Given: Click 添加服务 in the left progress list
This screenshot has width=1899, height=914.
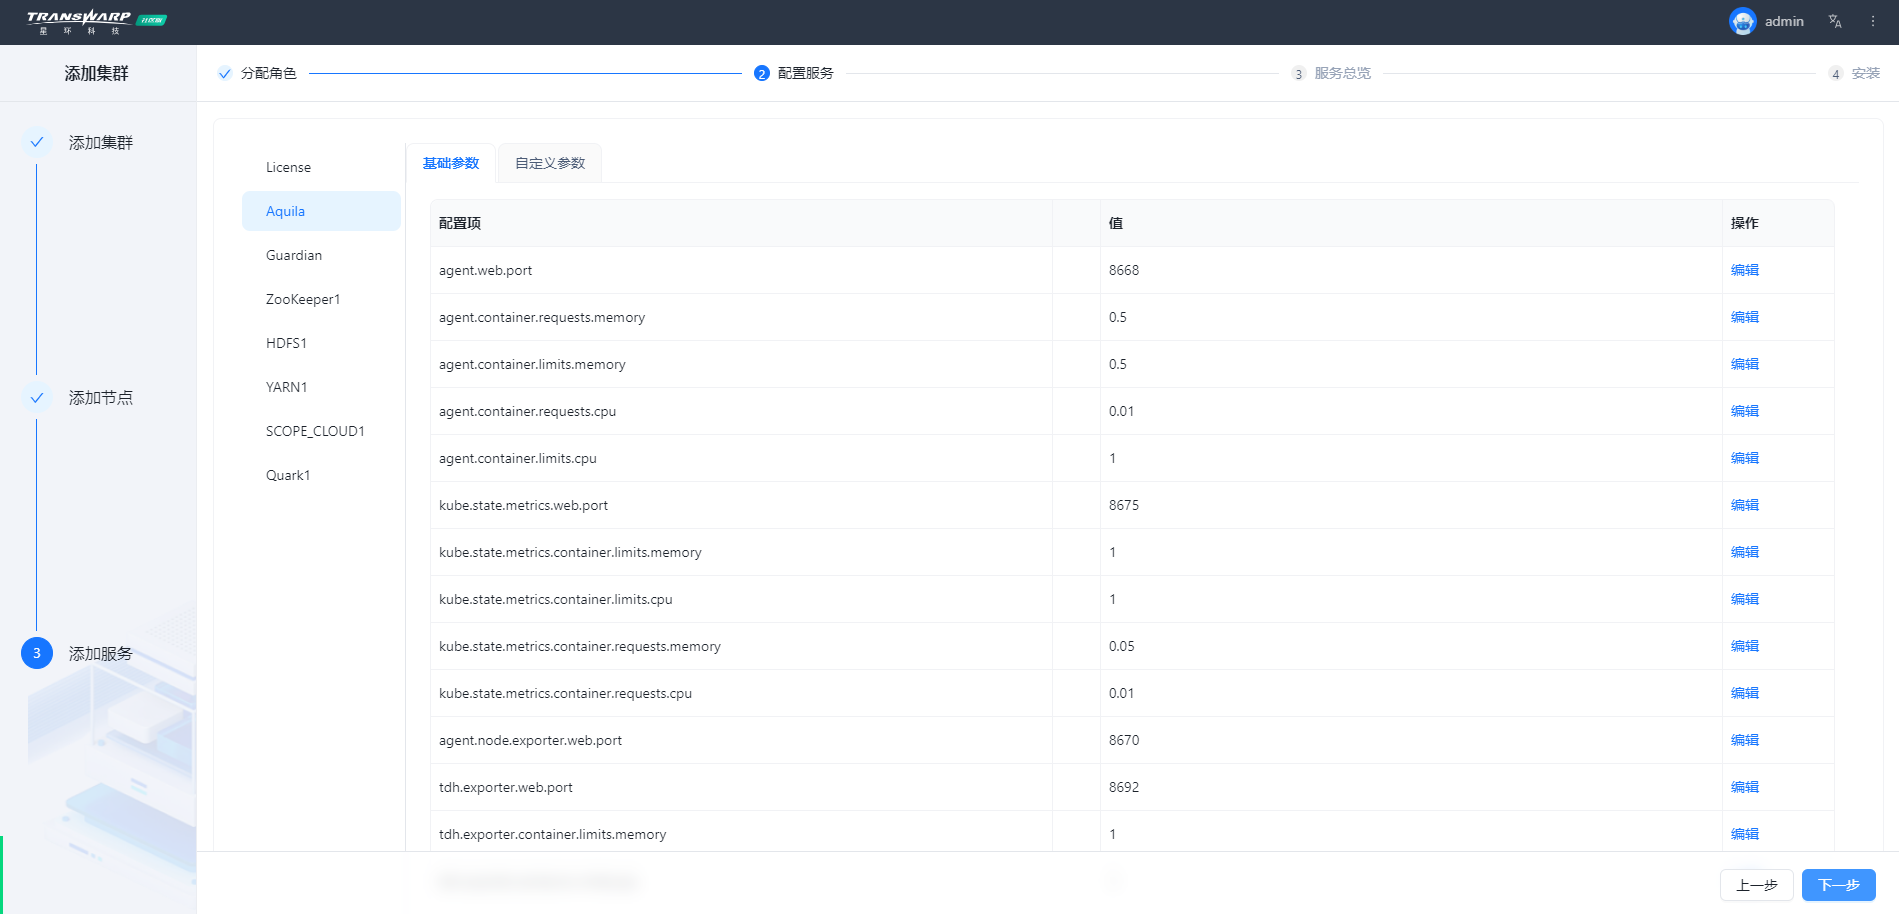Looking at the screenshot, I should click(x=100, y=654).
